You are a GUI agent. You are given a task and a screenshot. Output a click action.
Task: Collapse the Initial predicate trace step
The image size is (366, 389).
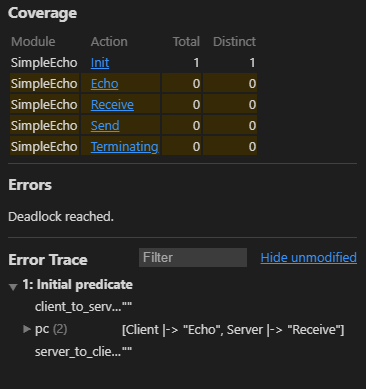[13, 286]
